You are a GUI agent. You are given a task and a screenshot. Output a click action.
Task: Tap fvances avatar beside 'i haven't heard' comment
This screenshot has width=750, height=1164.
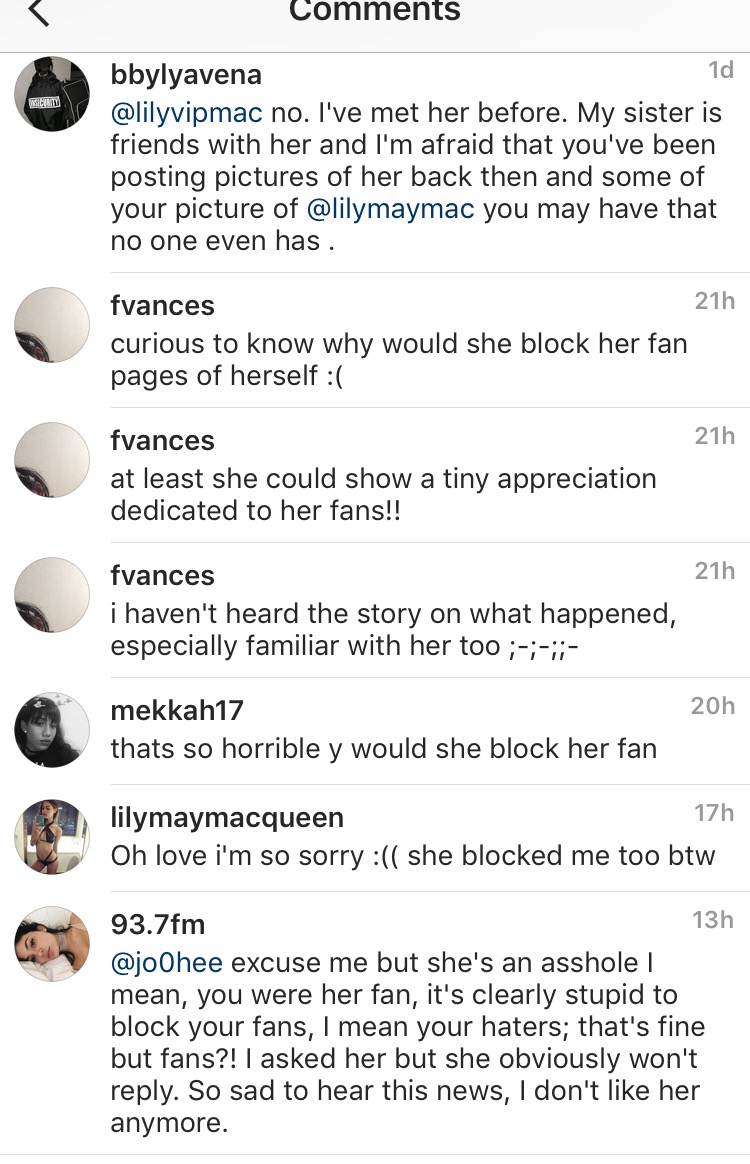(x=52, y=595)
